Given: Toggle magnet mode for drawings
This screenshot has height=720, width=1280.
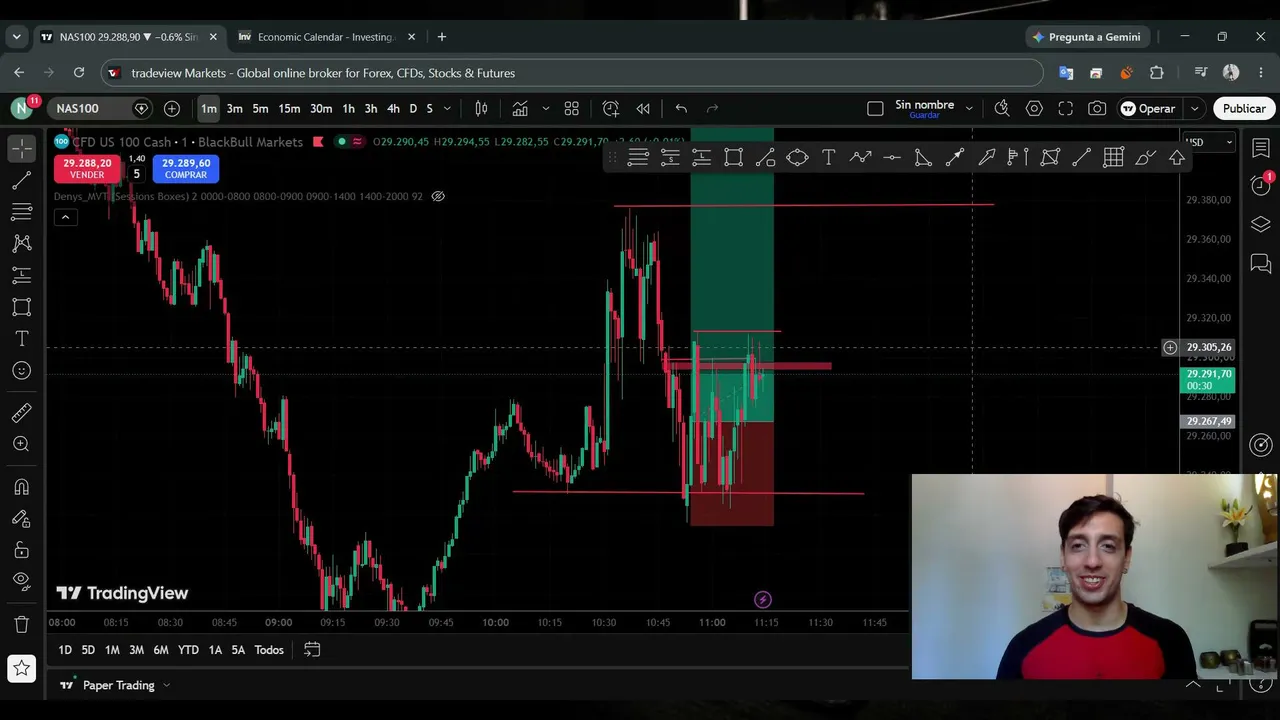Looking at the screenshot, I should 21,487.
